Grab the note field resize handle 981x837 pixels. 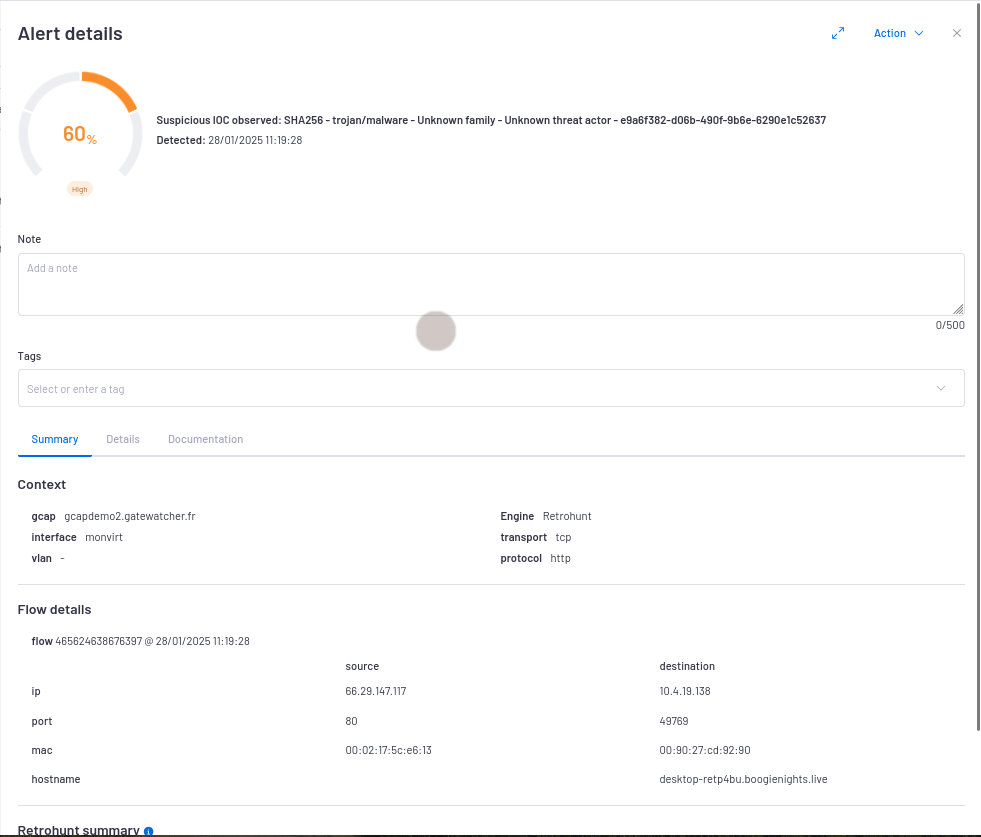pyautogui.click(x=958, y=309)
